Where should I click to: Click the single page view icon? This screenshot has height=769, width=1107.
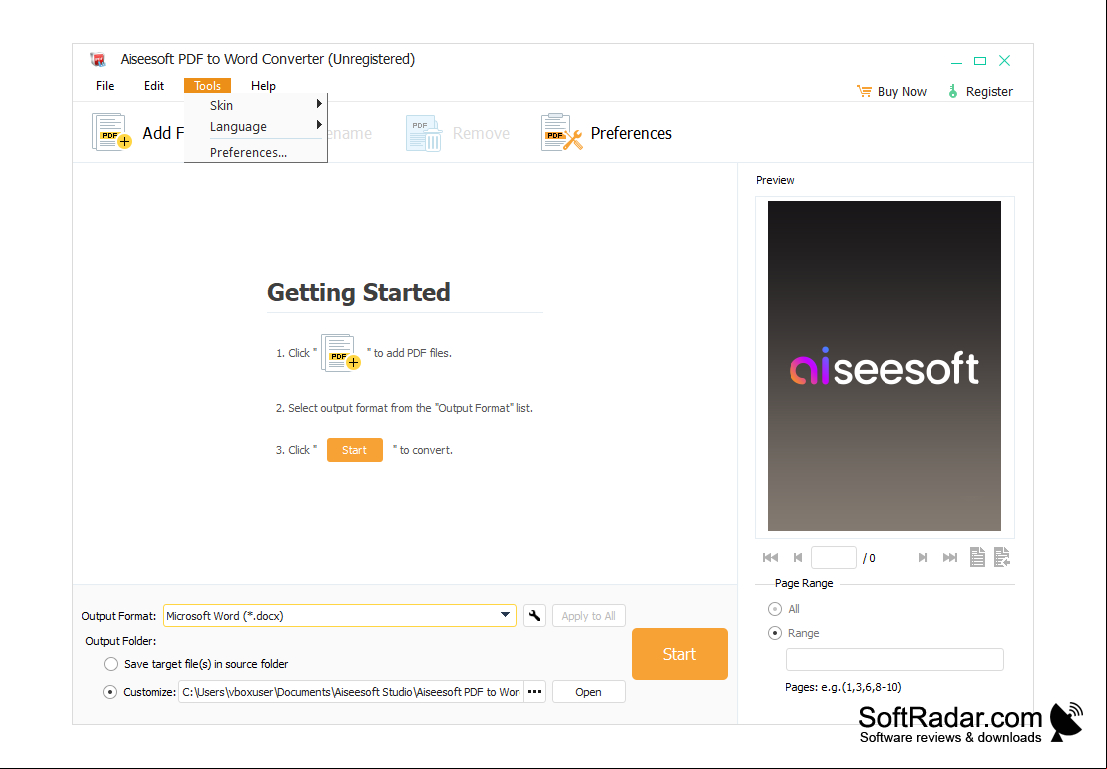[x=977, y=557]
